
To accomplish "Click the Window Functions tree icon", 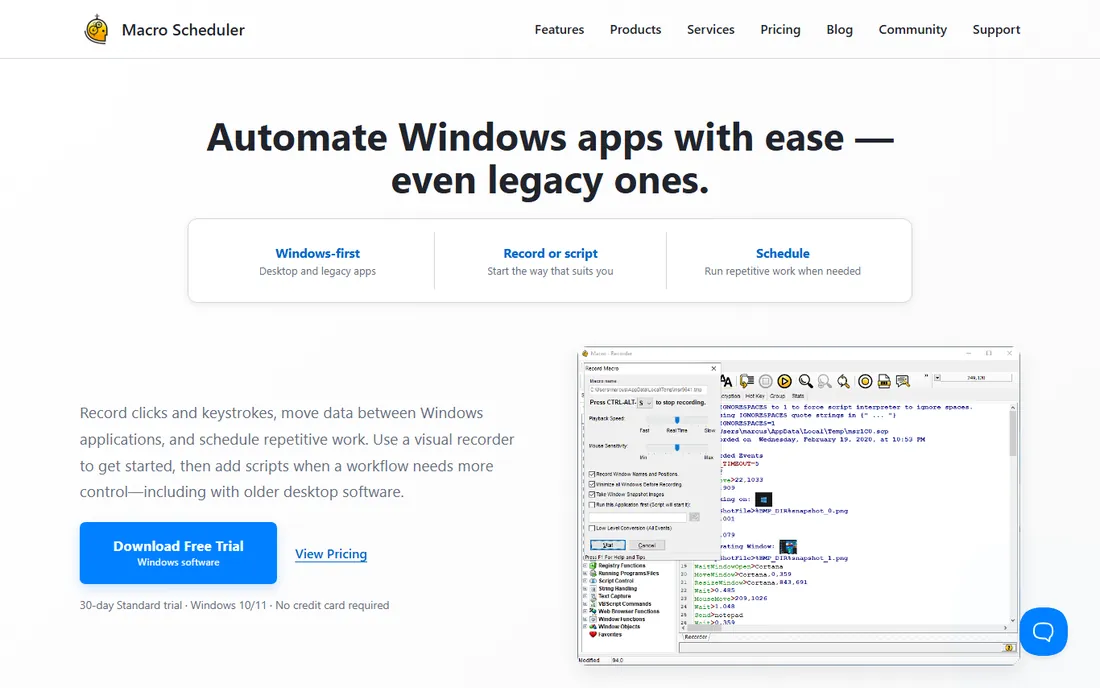I will tap(593, 619).
